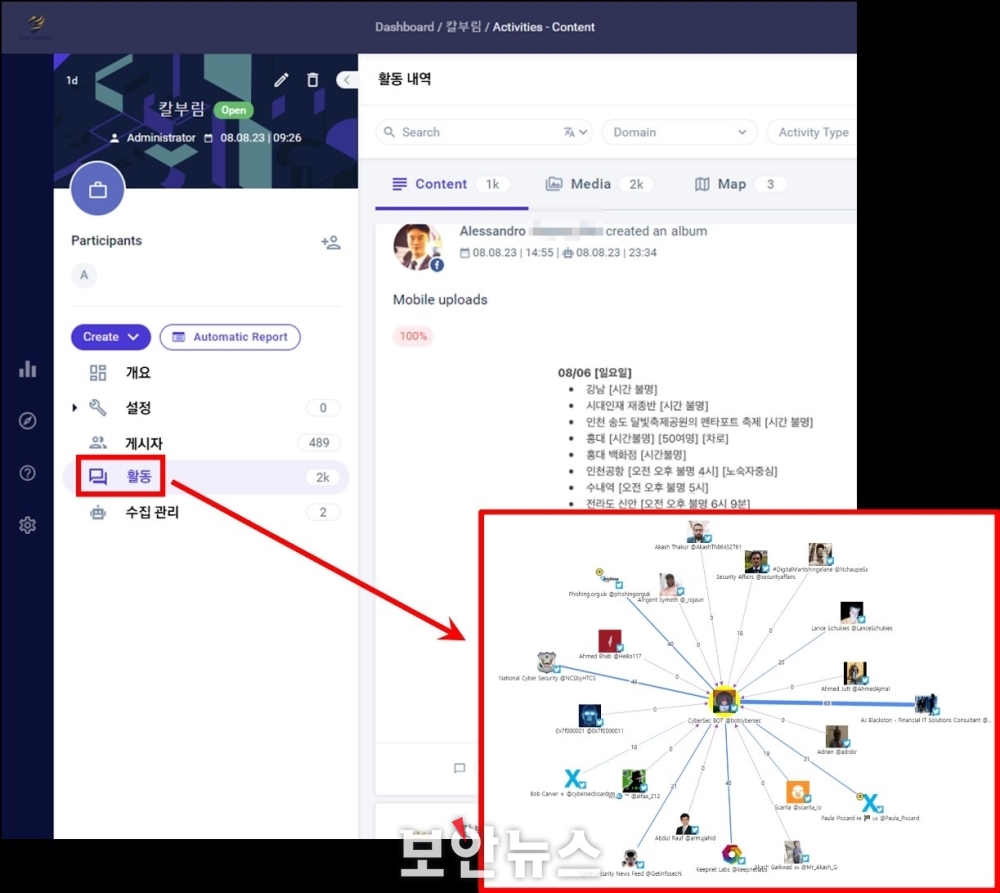Image resolution: width=1000 pixels, height=893 pixels.
Task: Select participant avatar A
Action: (84, 276)
